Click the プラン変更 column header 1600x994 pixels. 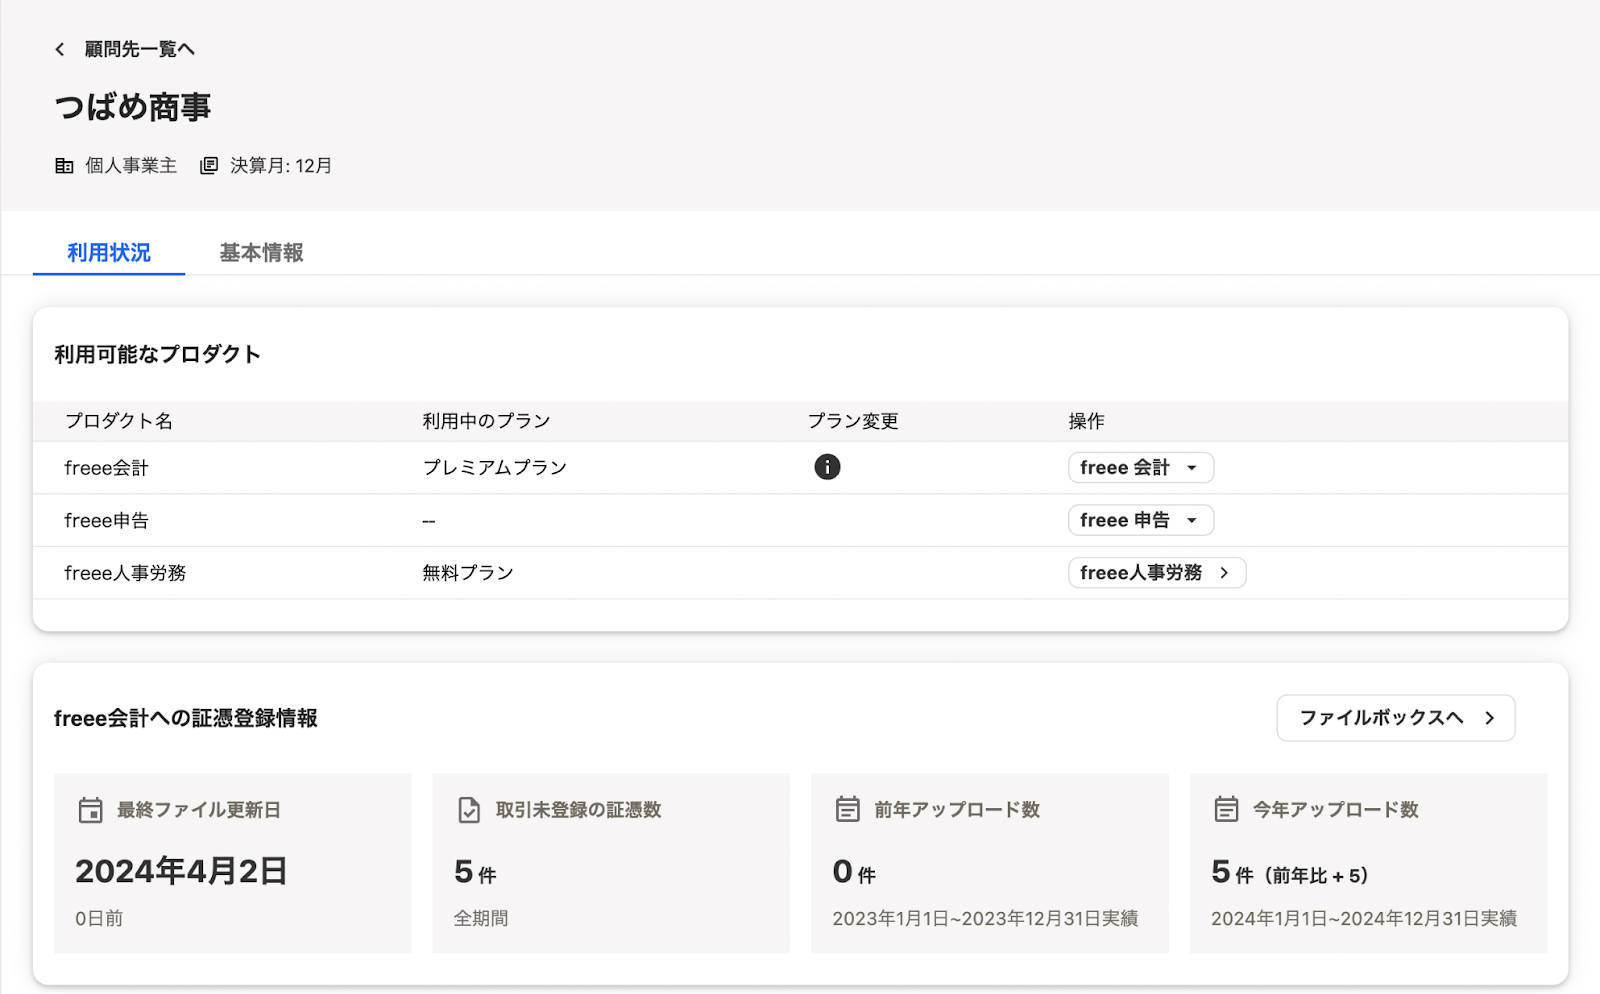(x=853, y=421)
